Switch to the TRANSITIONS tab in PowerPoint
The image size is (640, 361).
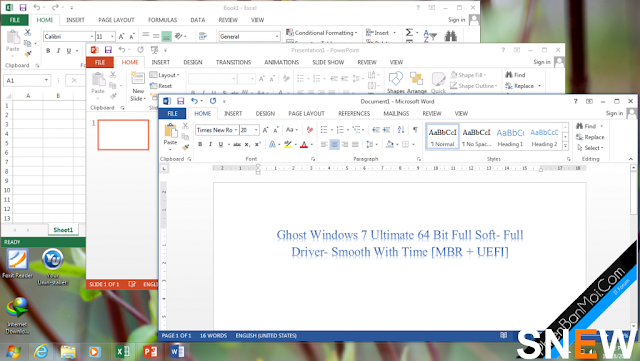[233, 62]
